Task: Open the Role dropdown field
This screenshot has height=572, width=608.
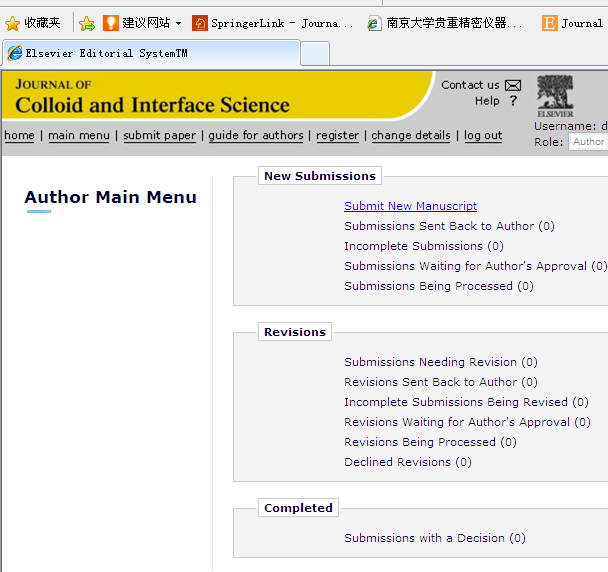Action: coord(588,142)
